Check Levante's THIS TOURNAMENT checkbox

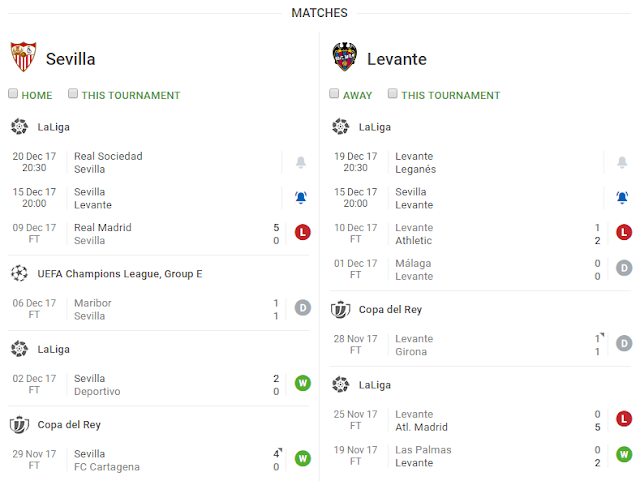point(393,94)
